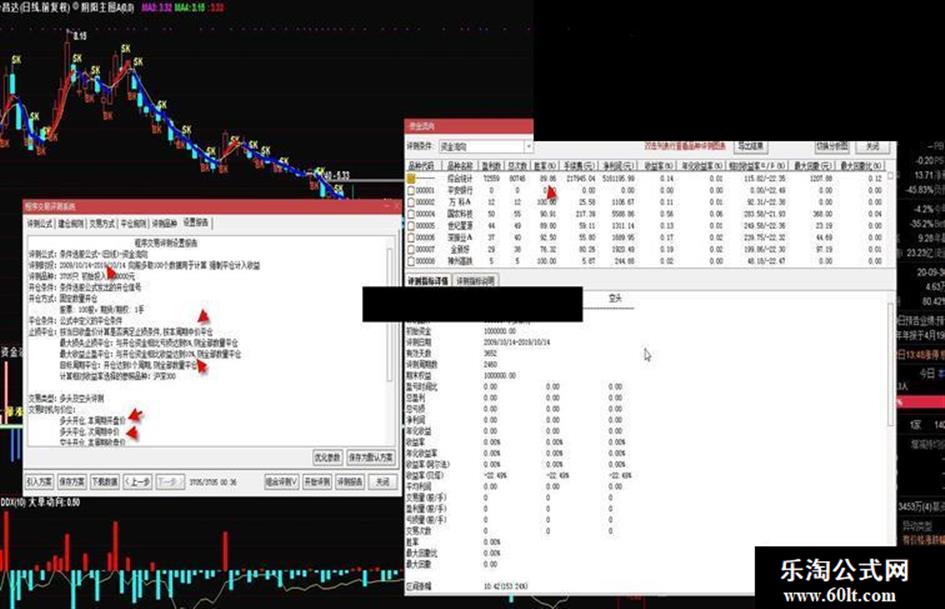Sort by the 品种代码 column header

[422, 165]
